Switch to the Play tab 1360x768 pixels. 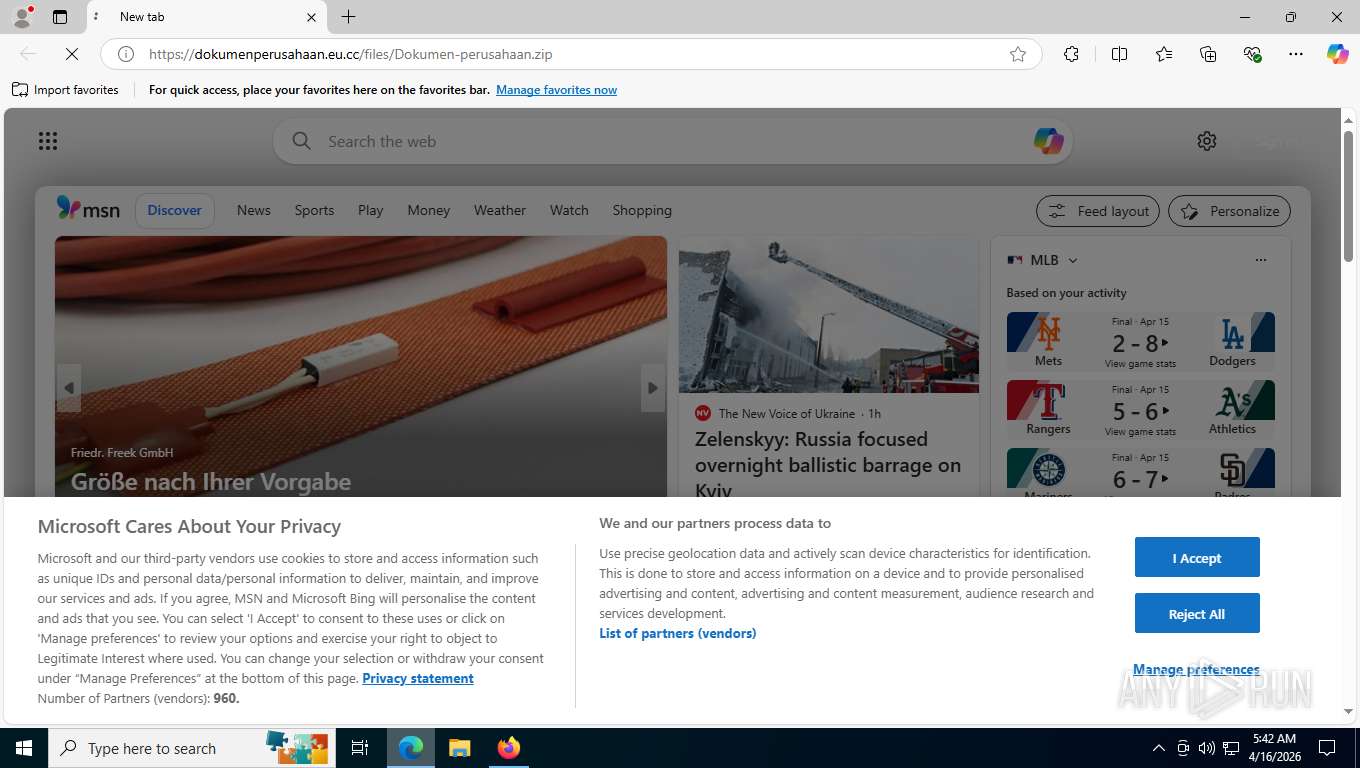371,210
